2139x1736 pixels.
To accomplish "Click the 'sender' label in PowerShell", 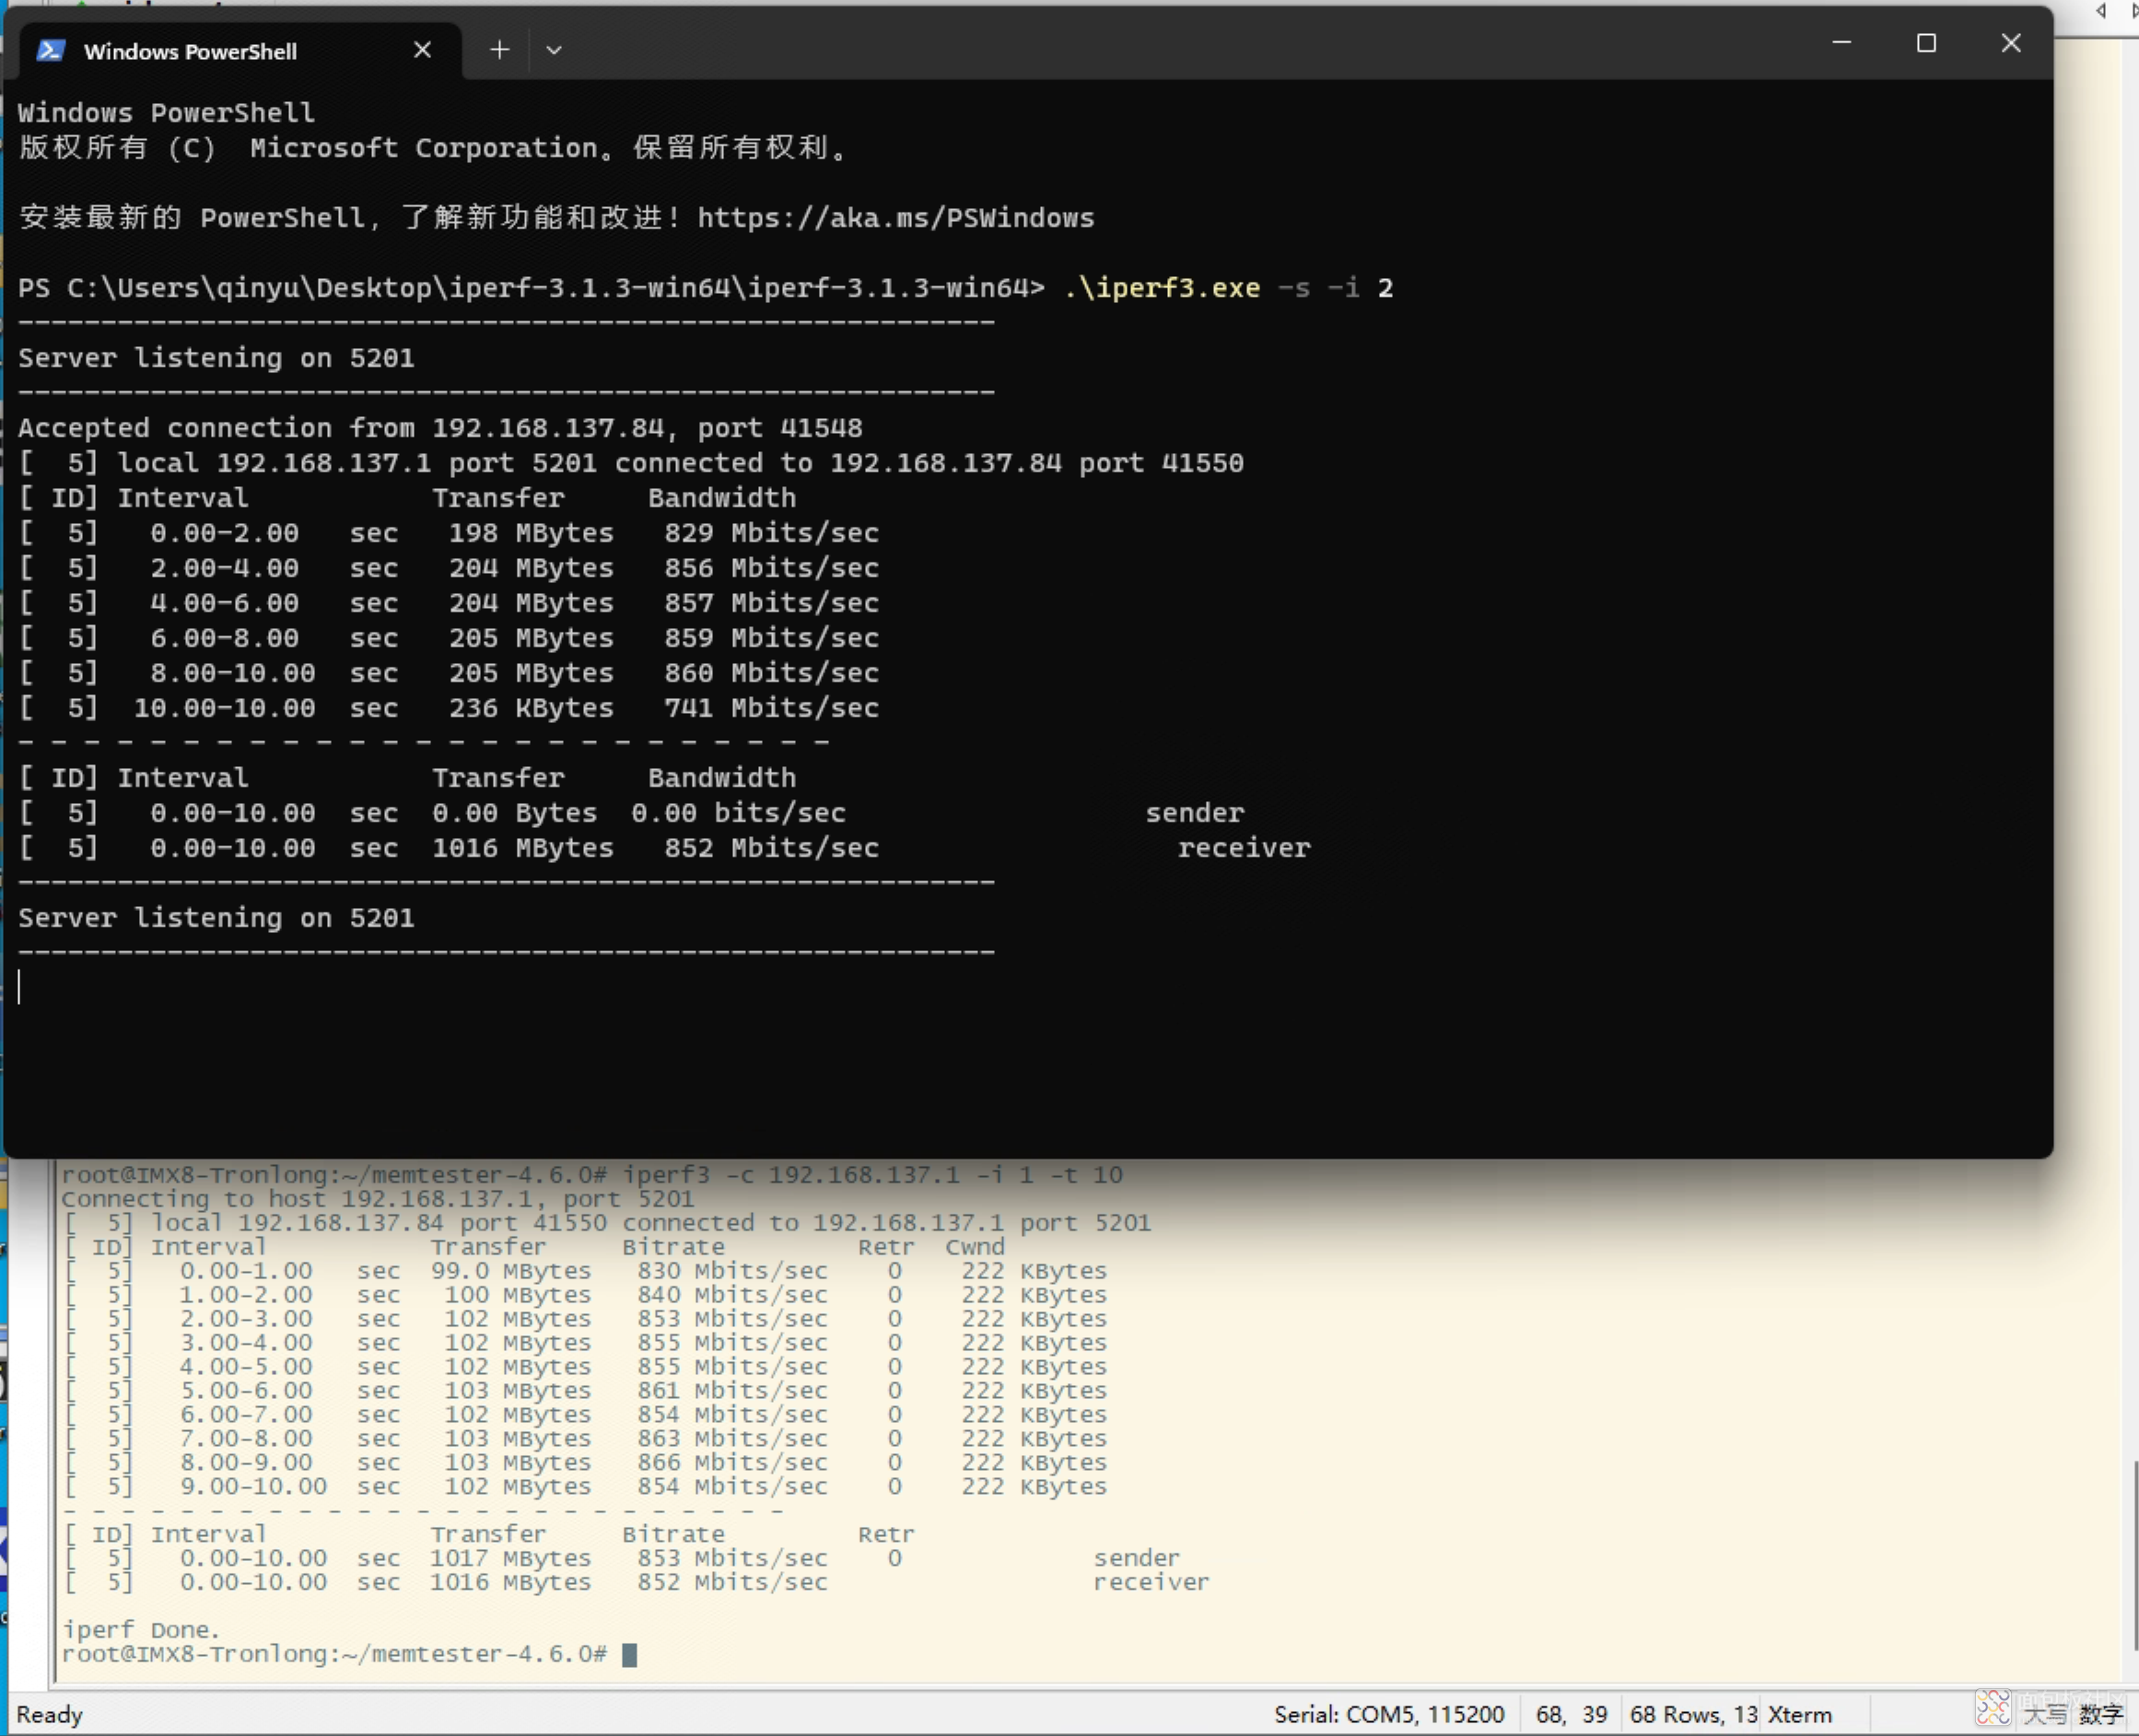I will pos(1195,812).
